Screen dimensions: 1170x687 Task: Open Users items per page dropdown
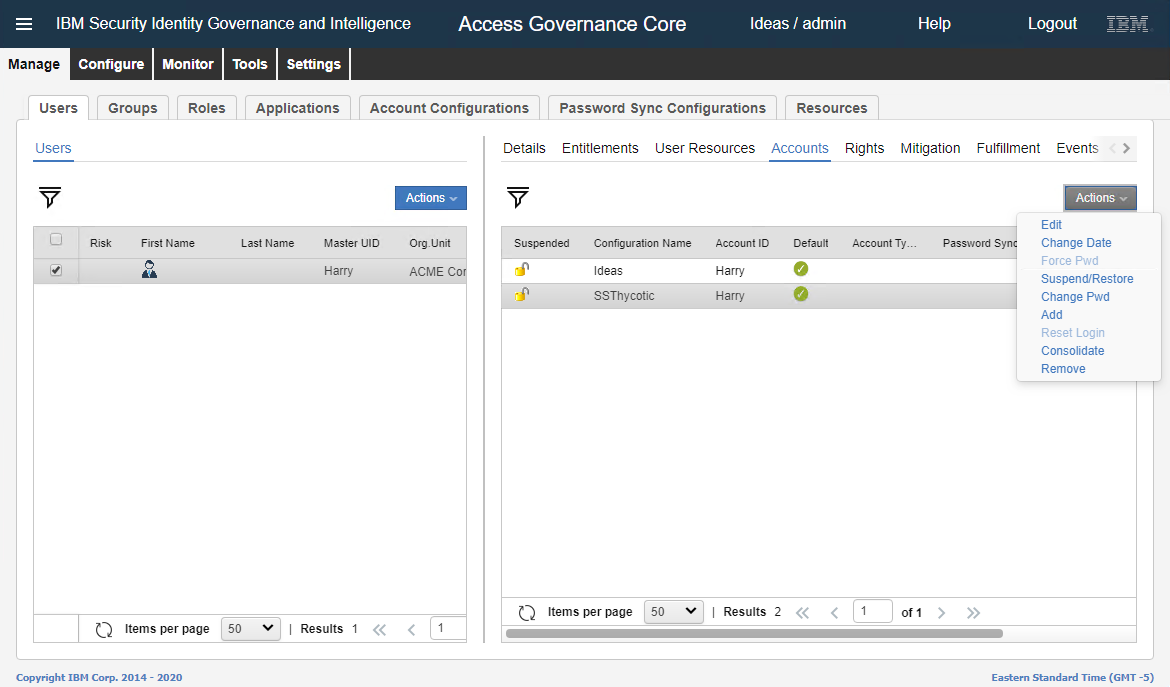(x=251, y=629)
